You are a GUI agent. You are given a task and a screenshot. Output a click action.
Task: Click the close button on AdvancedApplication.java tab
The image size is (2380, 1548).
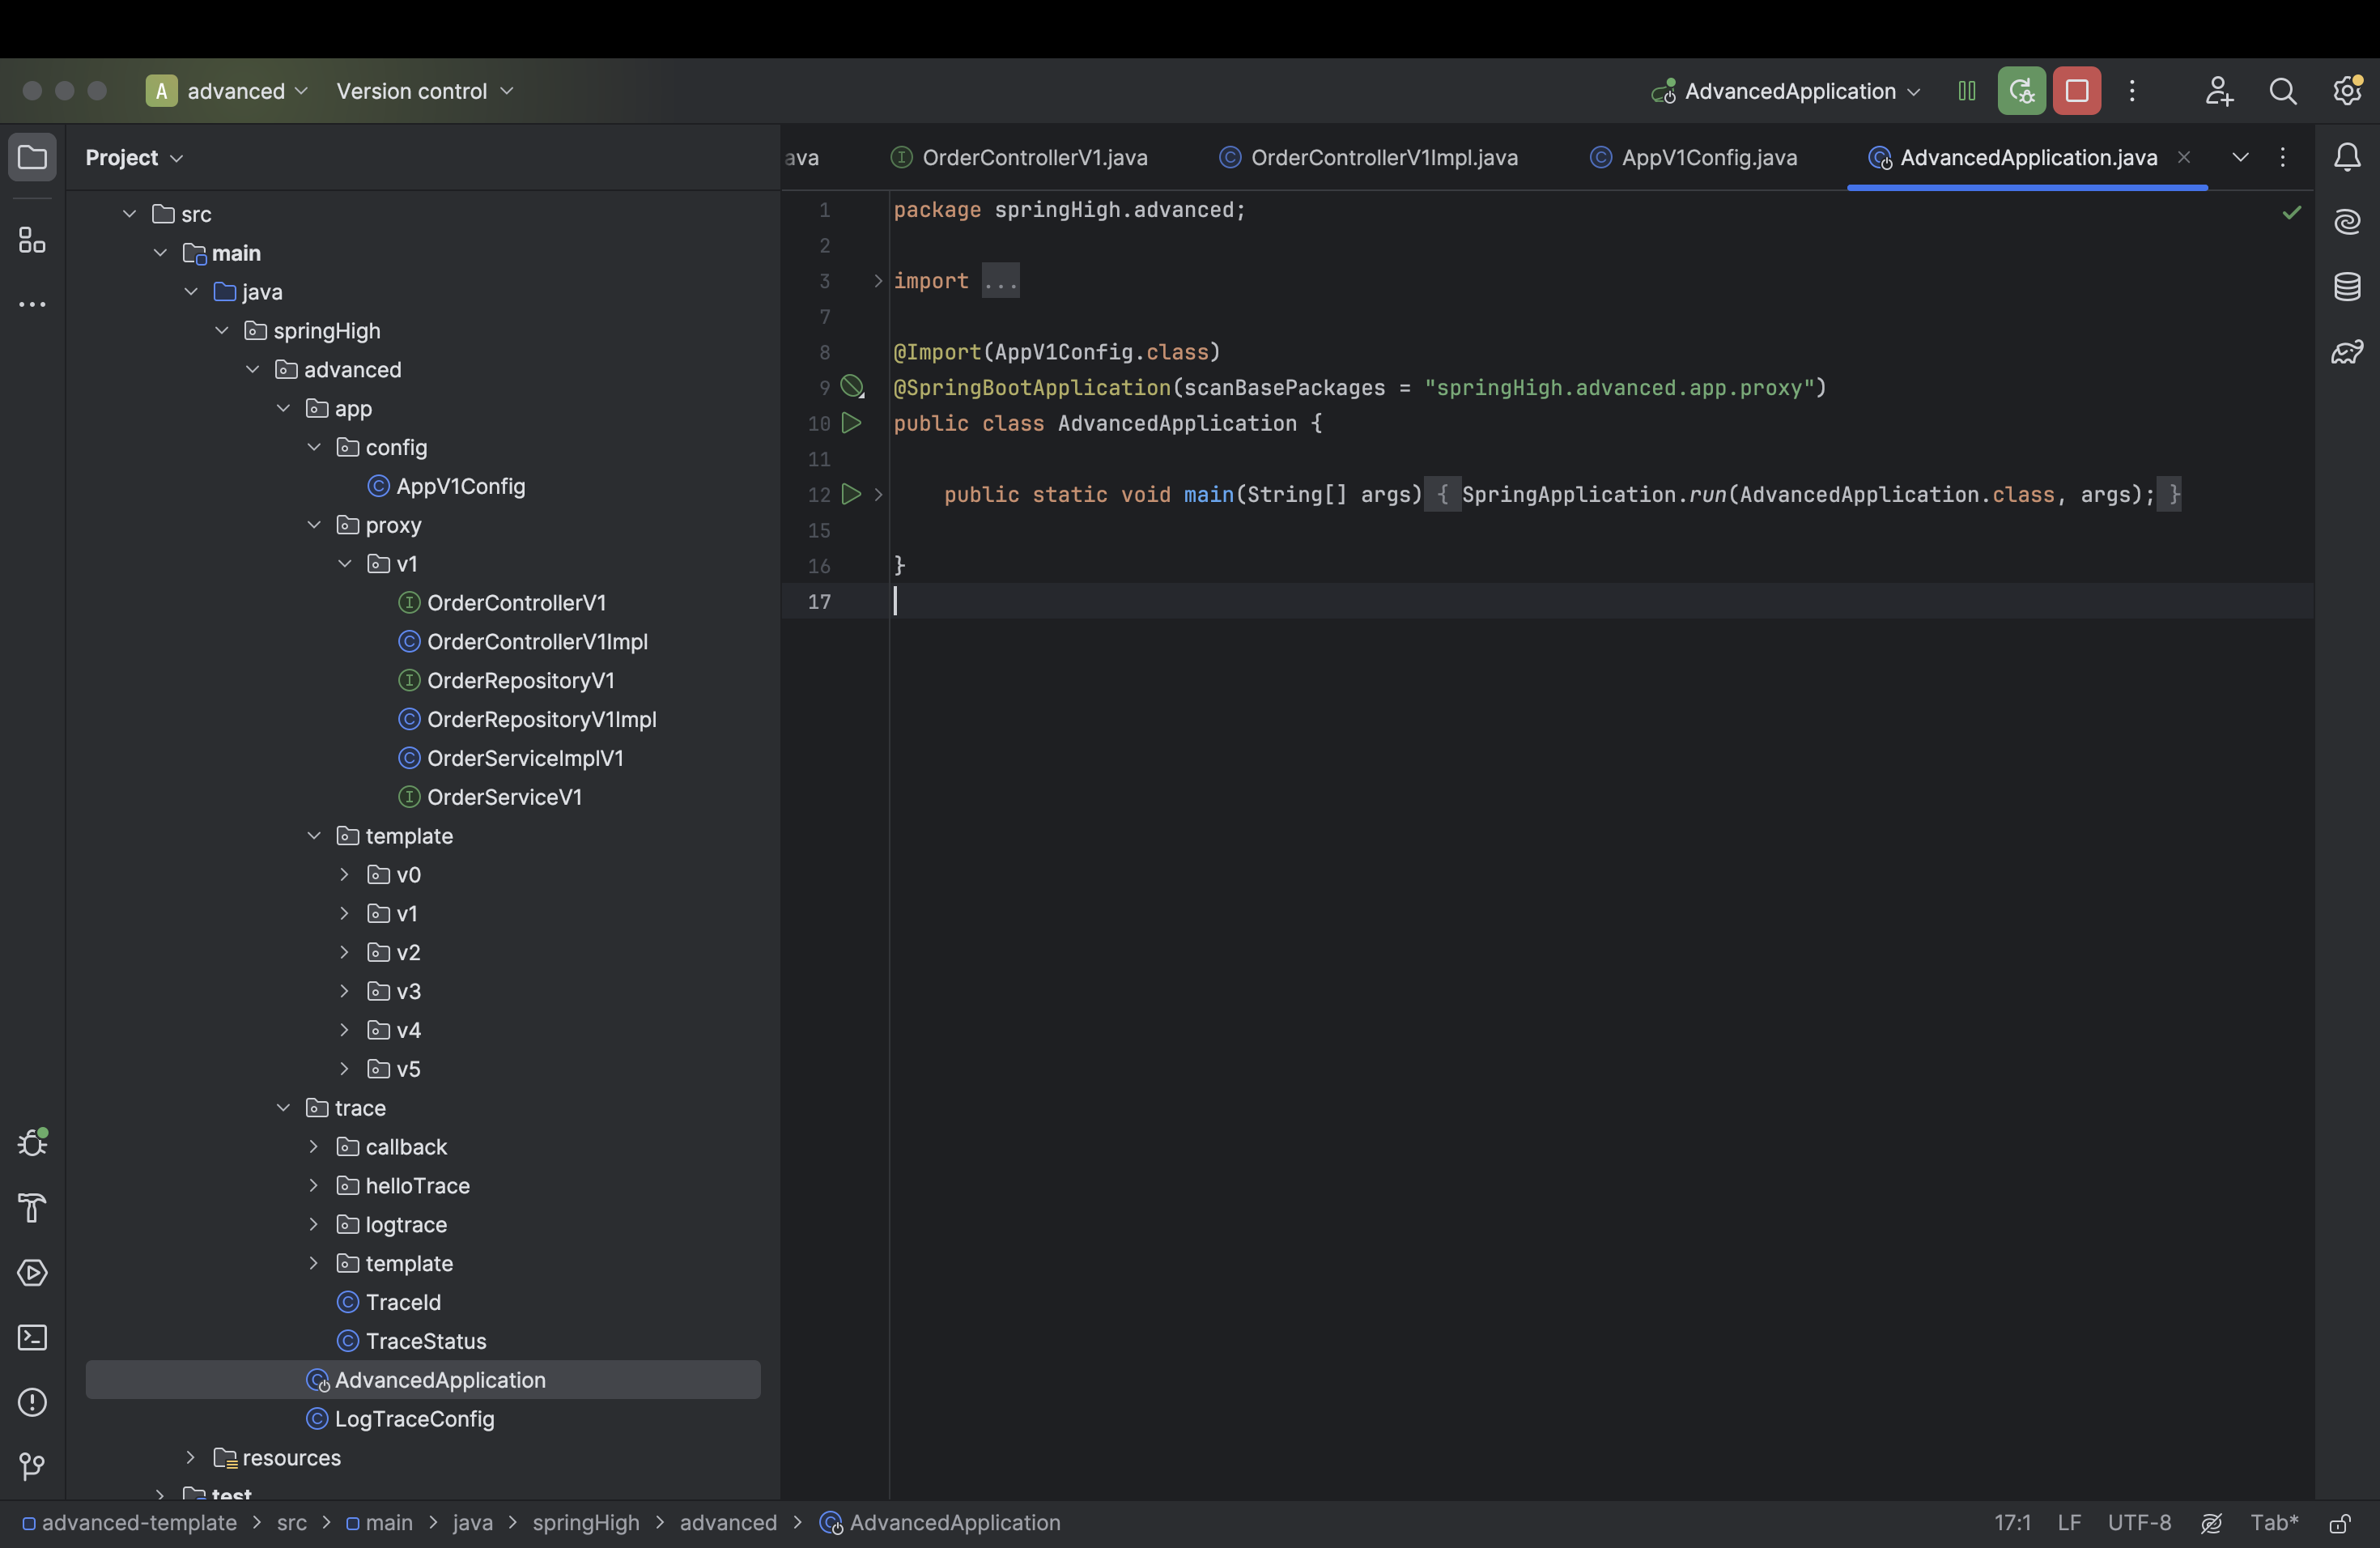(x=2184, y=156)
